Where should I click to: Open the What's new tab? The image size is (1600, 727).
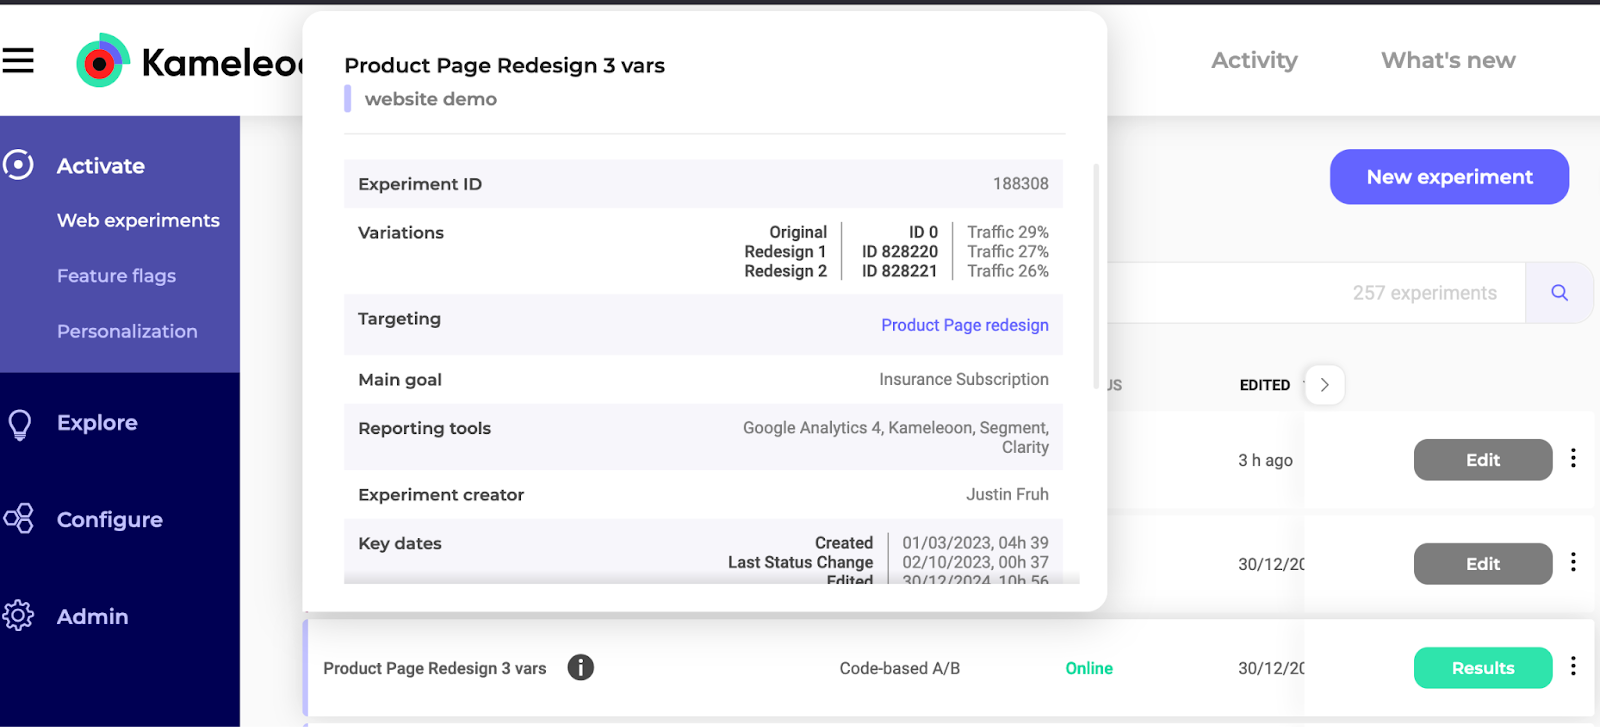(x=1447, y=61)
